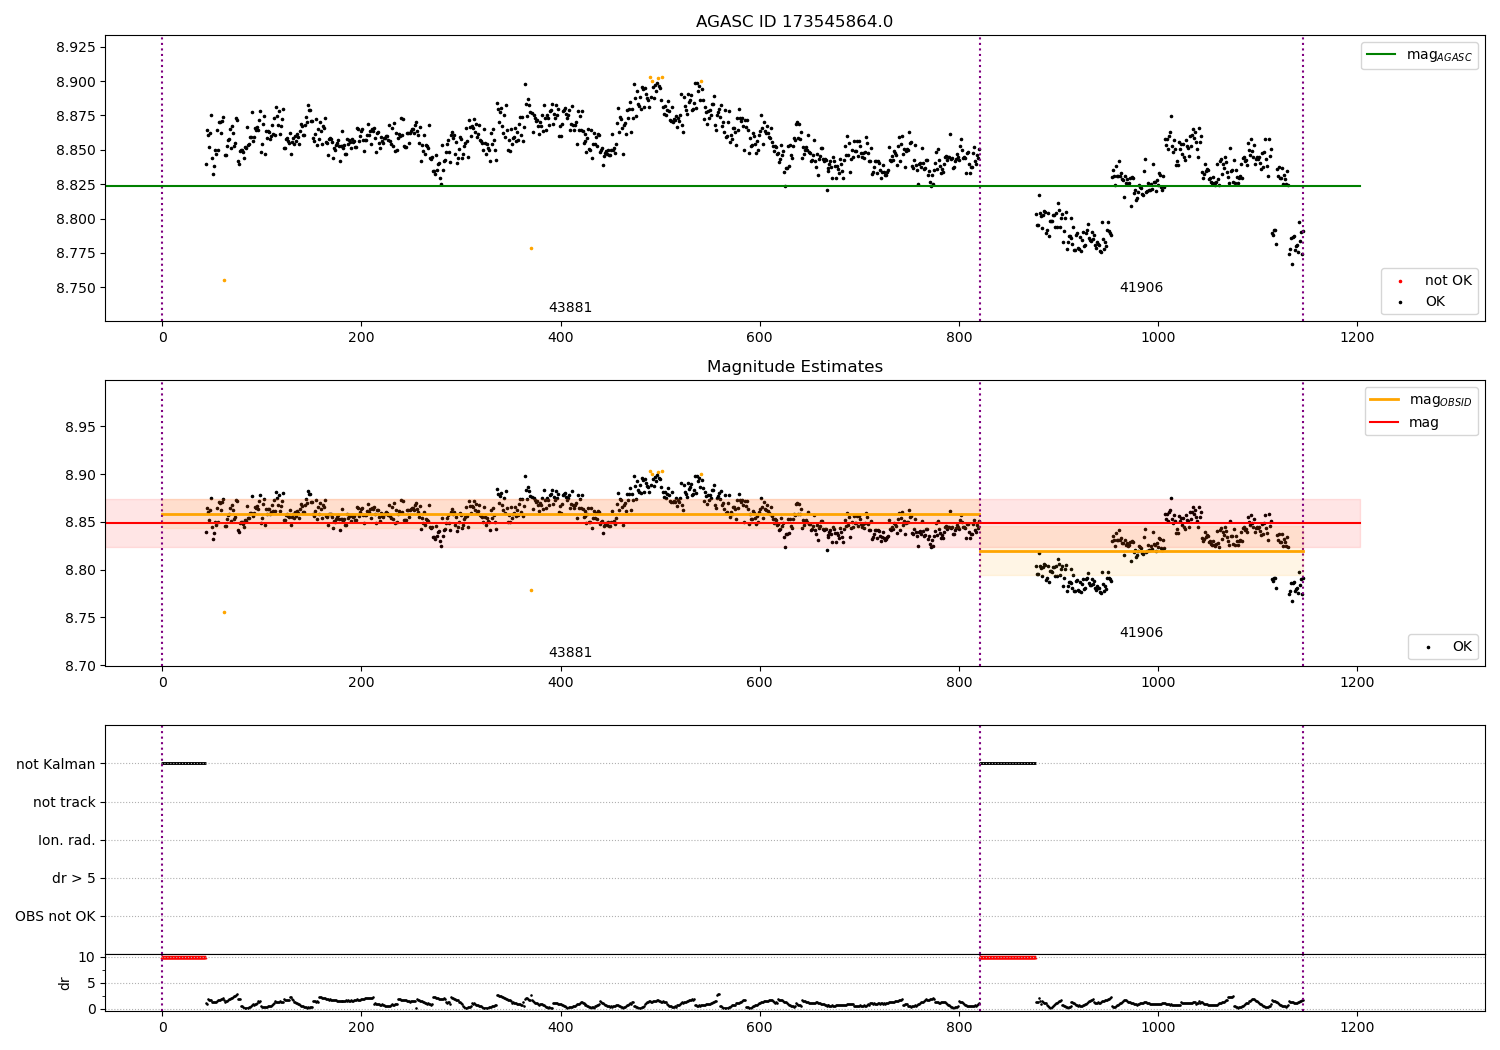Viewport: 1500px width, 1050px height.
Task: Click the 8.750 y-tick in top plot
Action: pyautogui.click(x=75, y=288)
